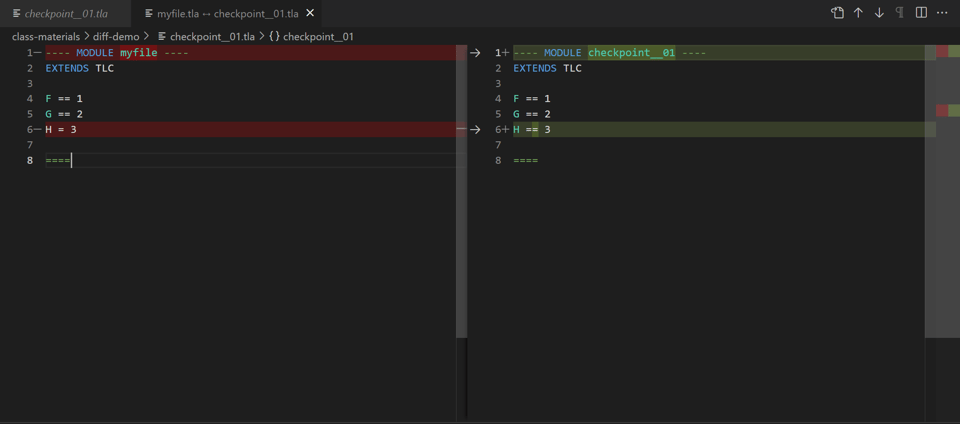960x424 pixels.
Task: Click red overview ruler marker at top right
Action: (x=941, y=52)
